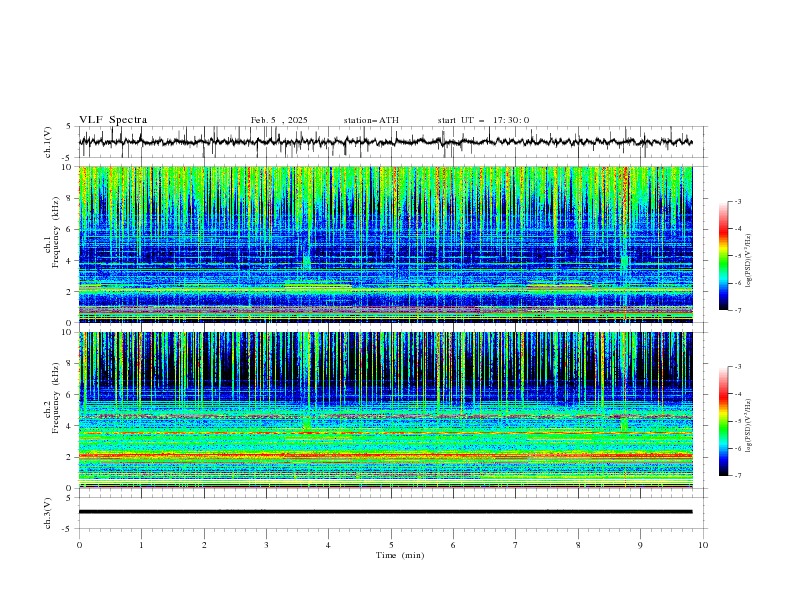Click the time axis tick label "5"

tap(391, 545)
